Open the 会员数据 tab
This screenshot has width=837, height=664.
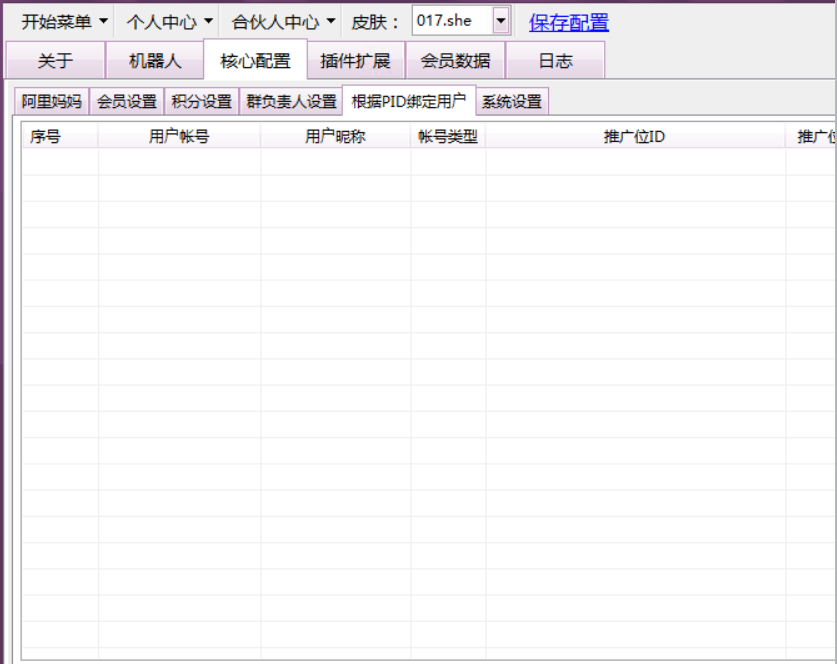455,61
